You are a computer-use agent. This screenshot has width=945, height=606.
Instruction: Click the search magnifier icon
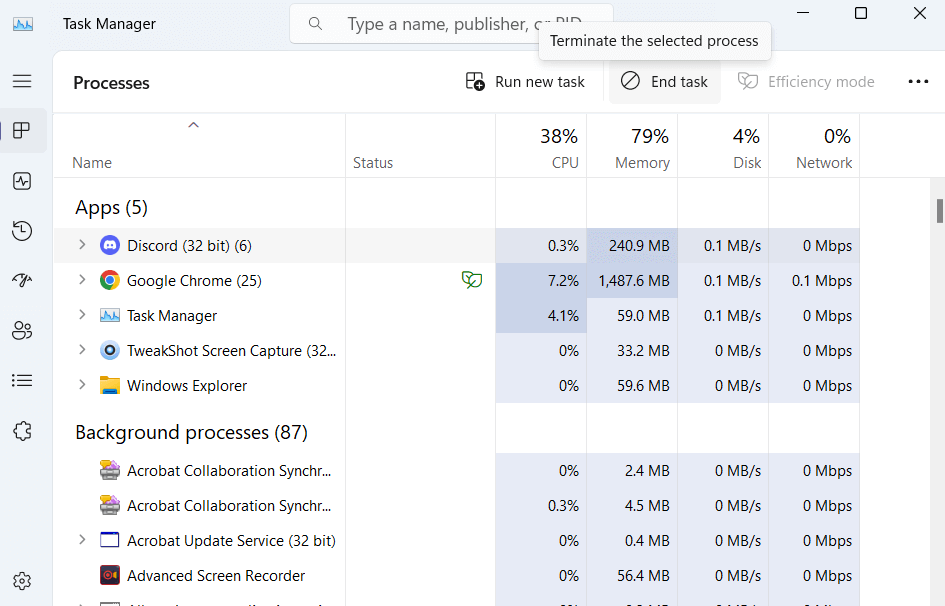(315, 23)
